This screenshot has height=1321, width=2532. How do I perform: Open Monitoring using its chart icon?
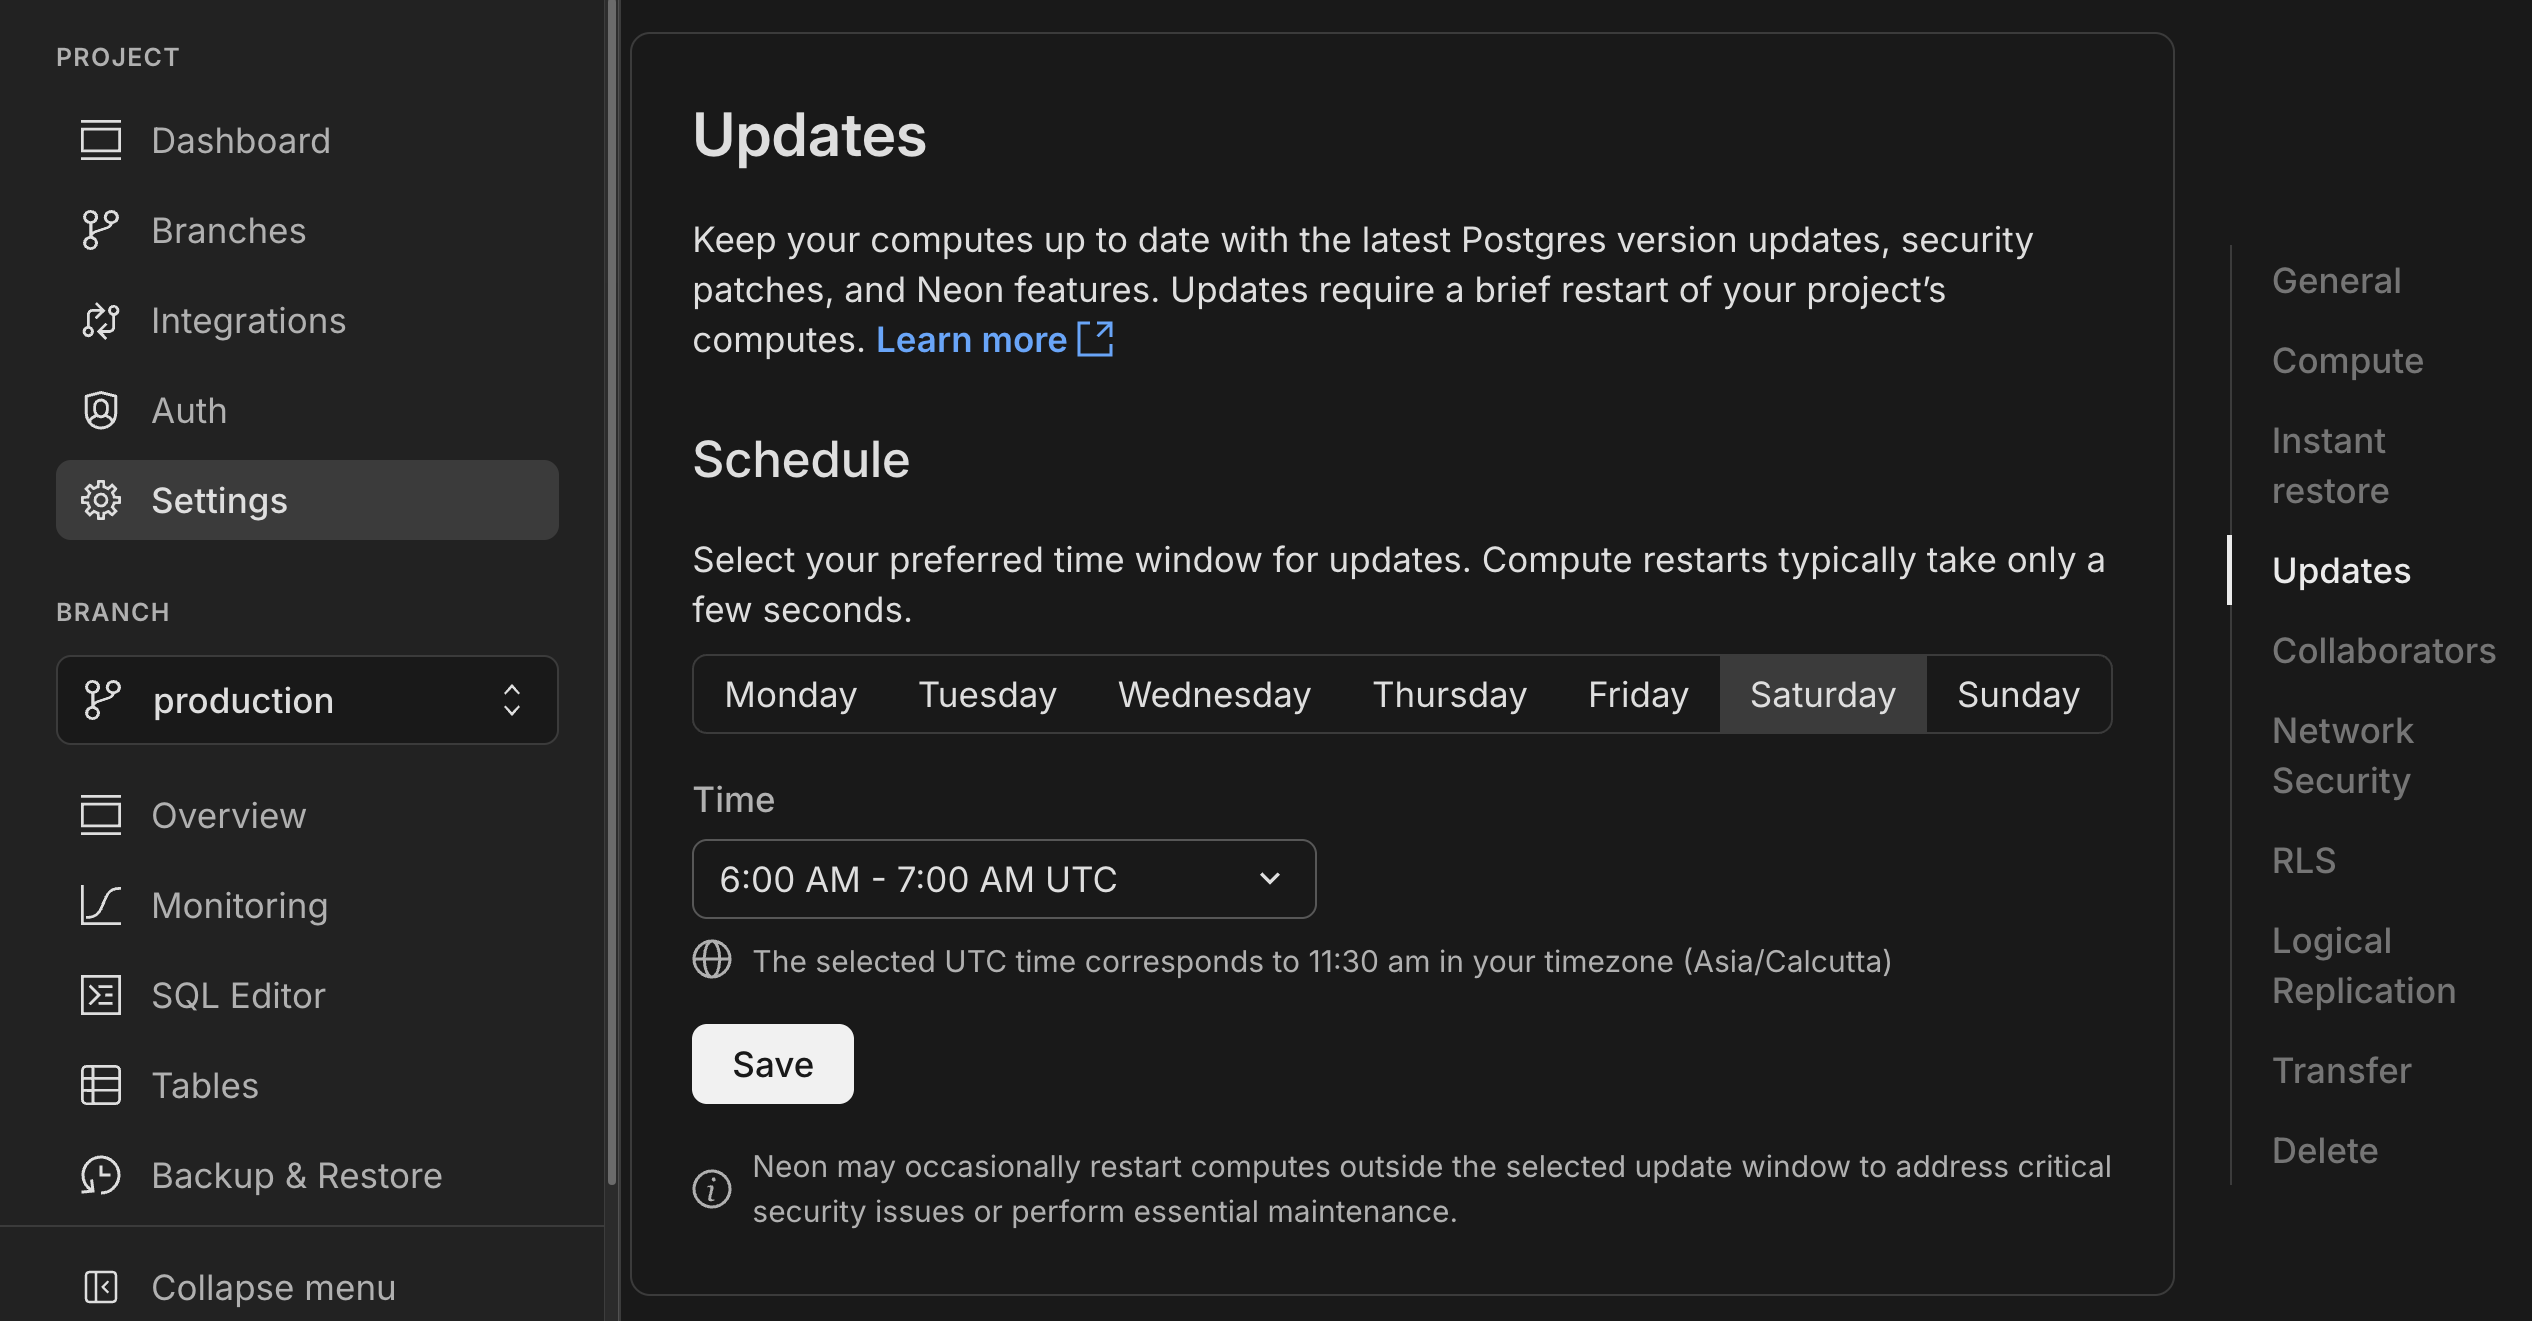point(101,905)
